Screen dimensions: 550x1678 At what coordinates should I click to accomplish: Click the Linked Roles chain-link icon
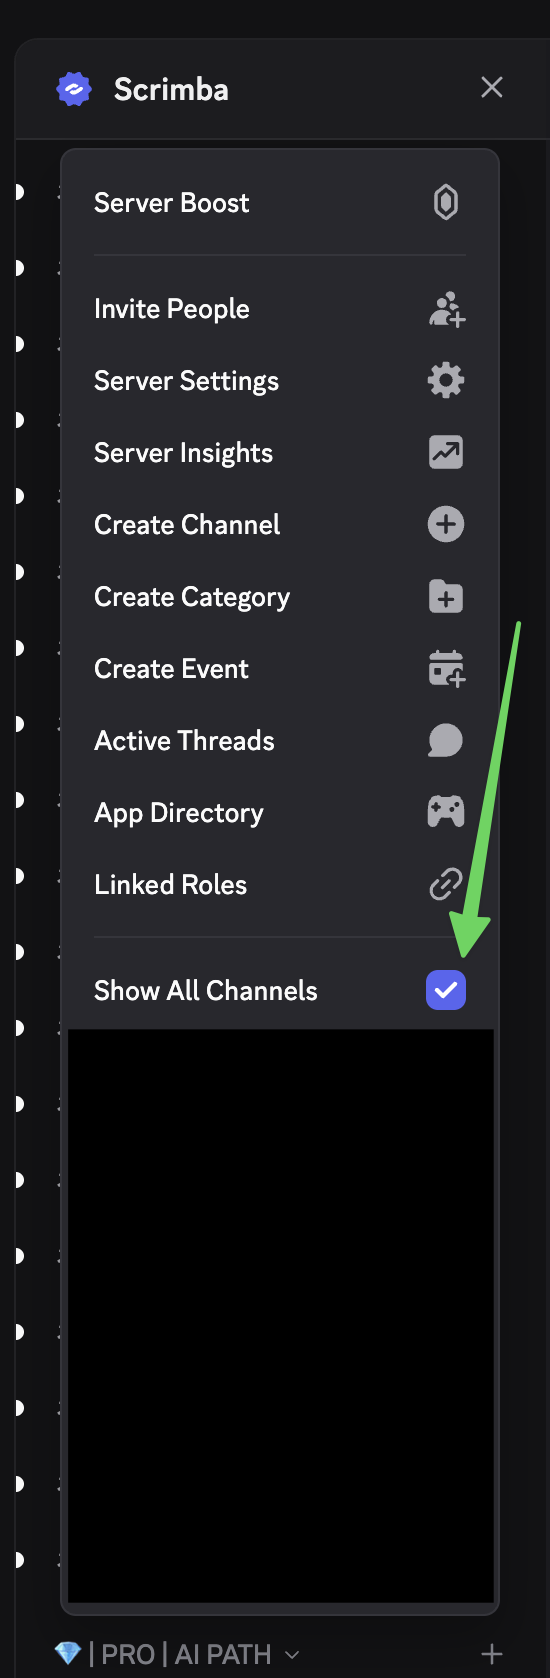click(446, 885)
